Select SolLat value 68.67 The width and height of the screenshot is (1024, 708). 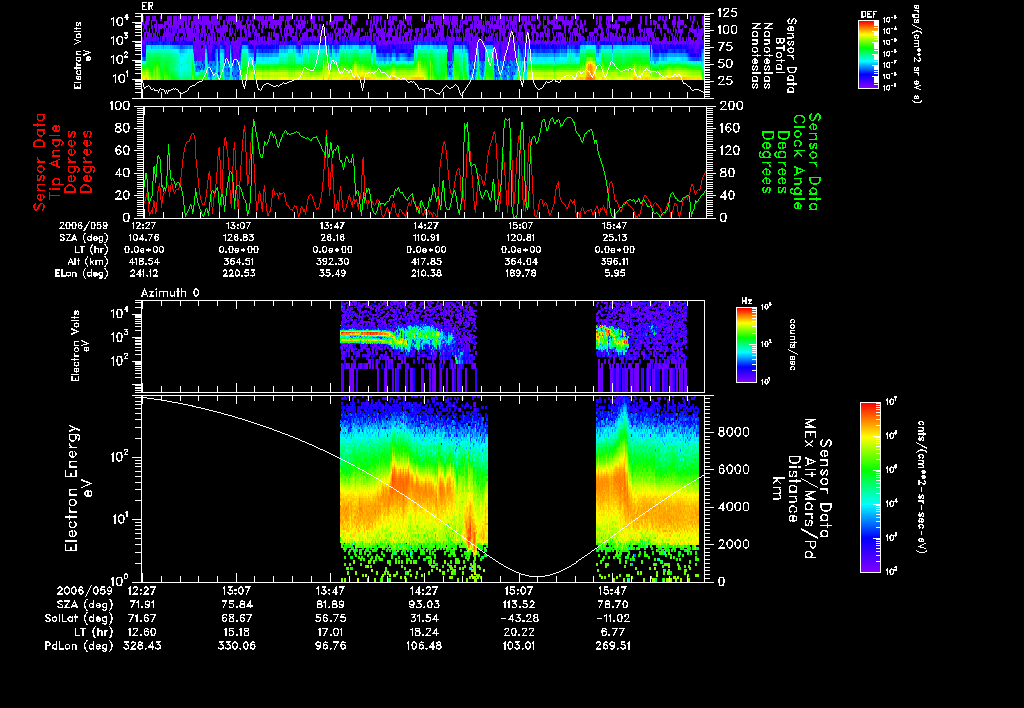(x=236, y=619)
